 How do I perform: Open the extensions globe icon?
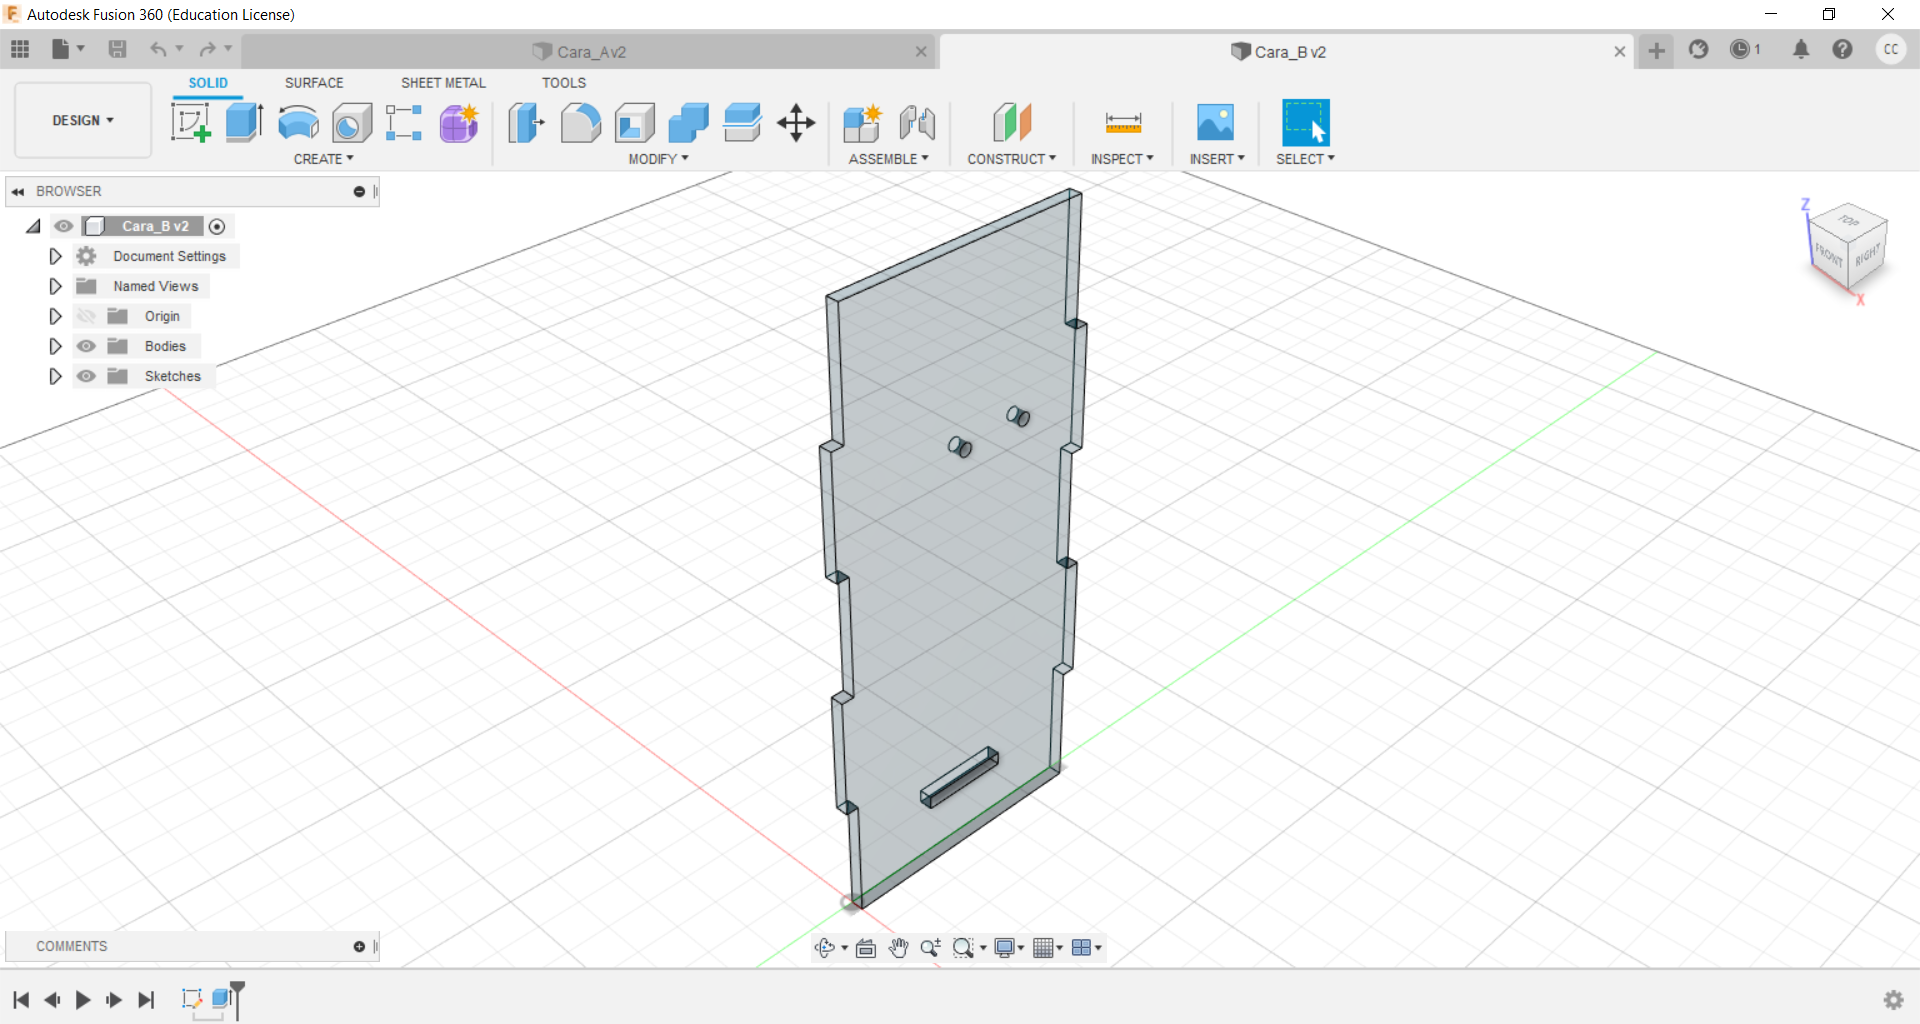point(1698,49)
